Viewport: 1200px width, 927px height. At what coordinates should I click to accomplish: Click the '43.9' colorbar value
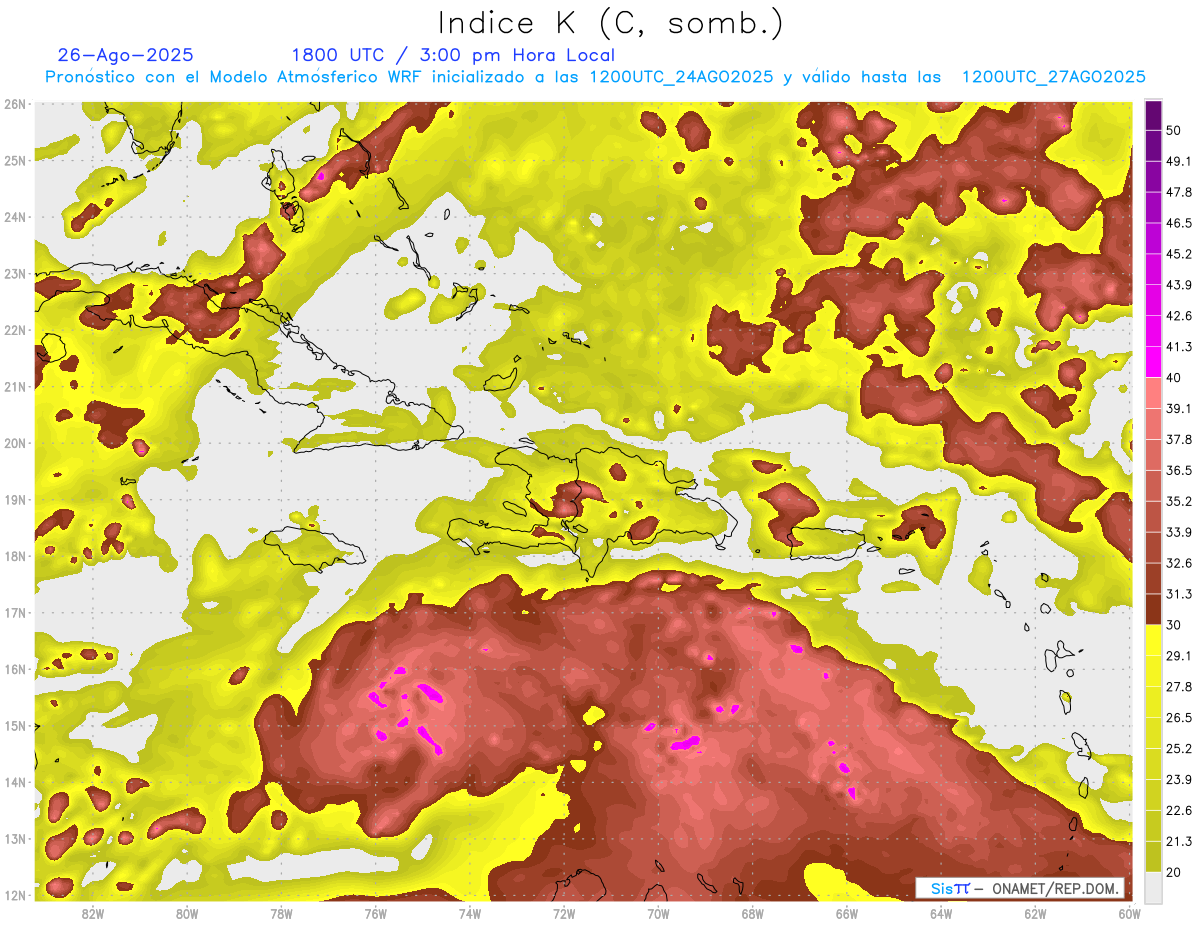pos(1179,284)
